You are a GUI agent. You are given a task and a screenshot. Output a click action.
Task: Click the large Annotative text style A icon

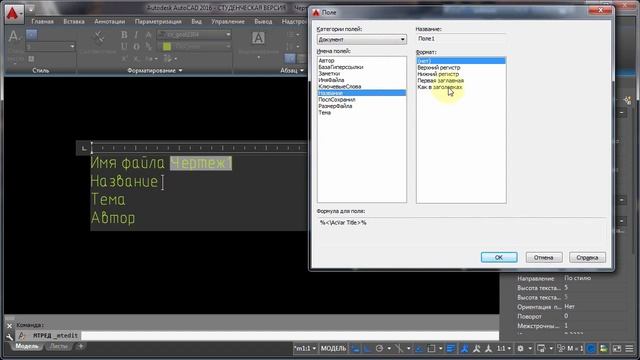(x=13, y=36)
